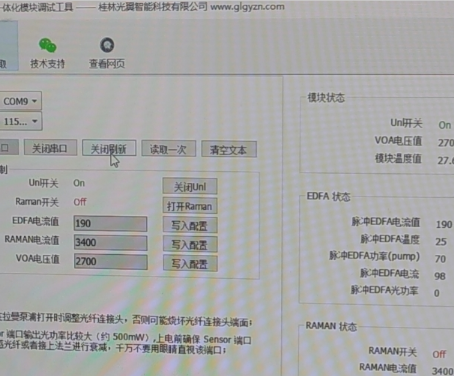The width and height of the screenshot is (454, 376).
Task: Click the Raman开关 Off status text
Action: tap(80, 202)
